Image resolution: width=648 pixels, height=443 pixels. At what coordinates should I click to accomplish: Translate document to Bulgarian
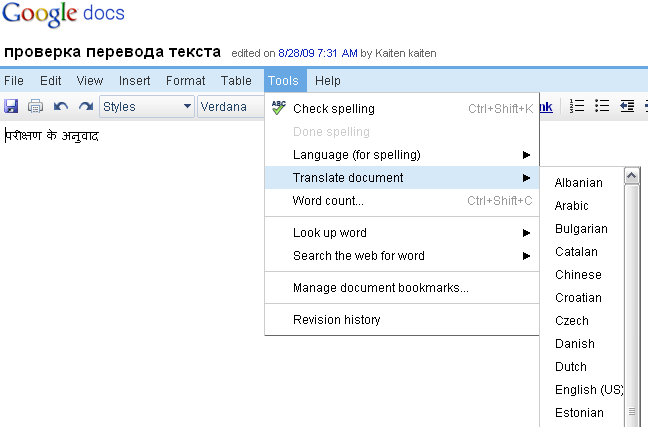(x=581, y=229)
